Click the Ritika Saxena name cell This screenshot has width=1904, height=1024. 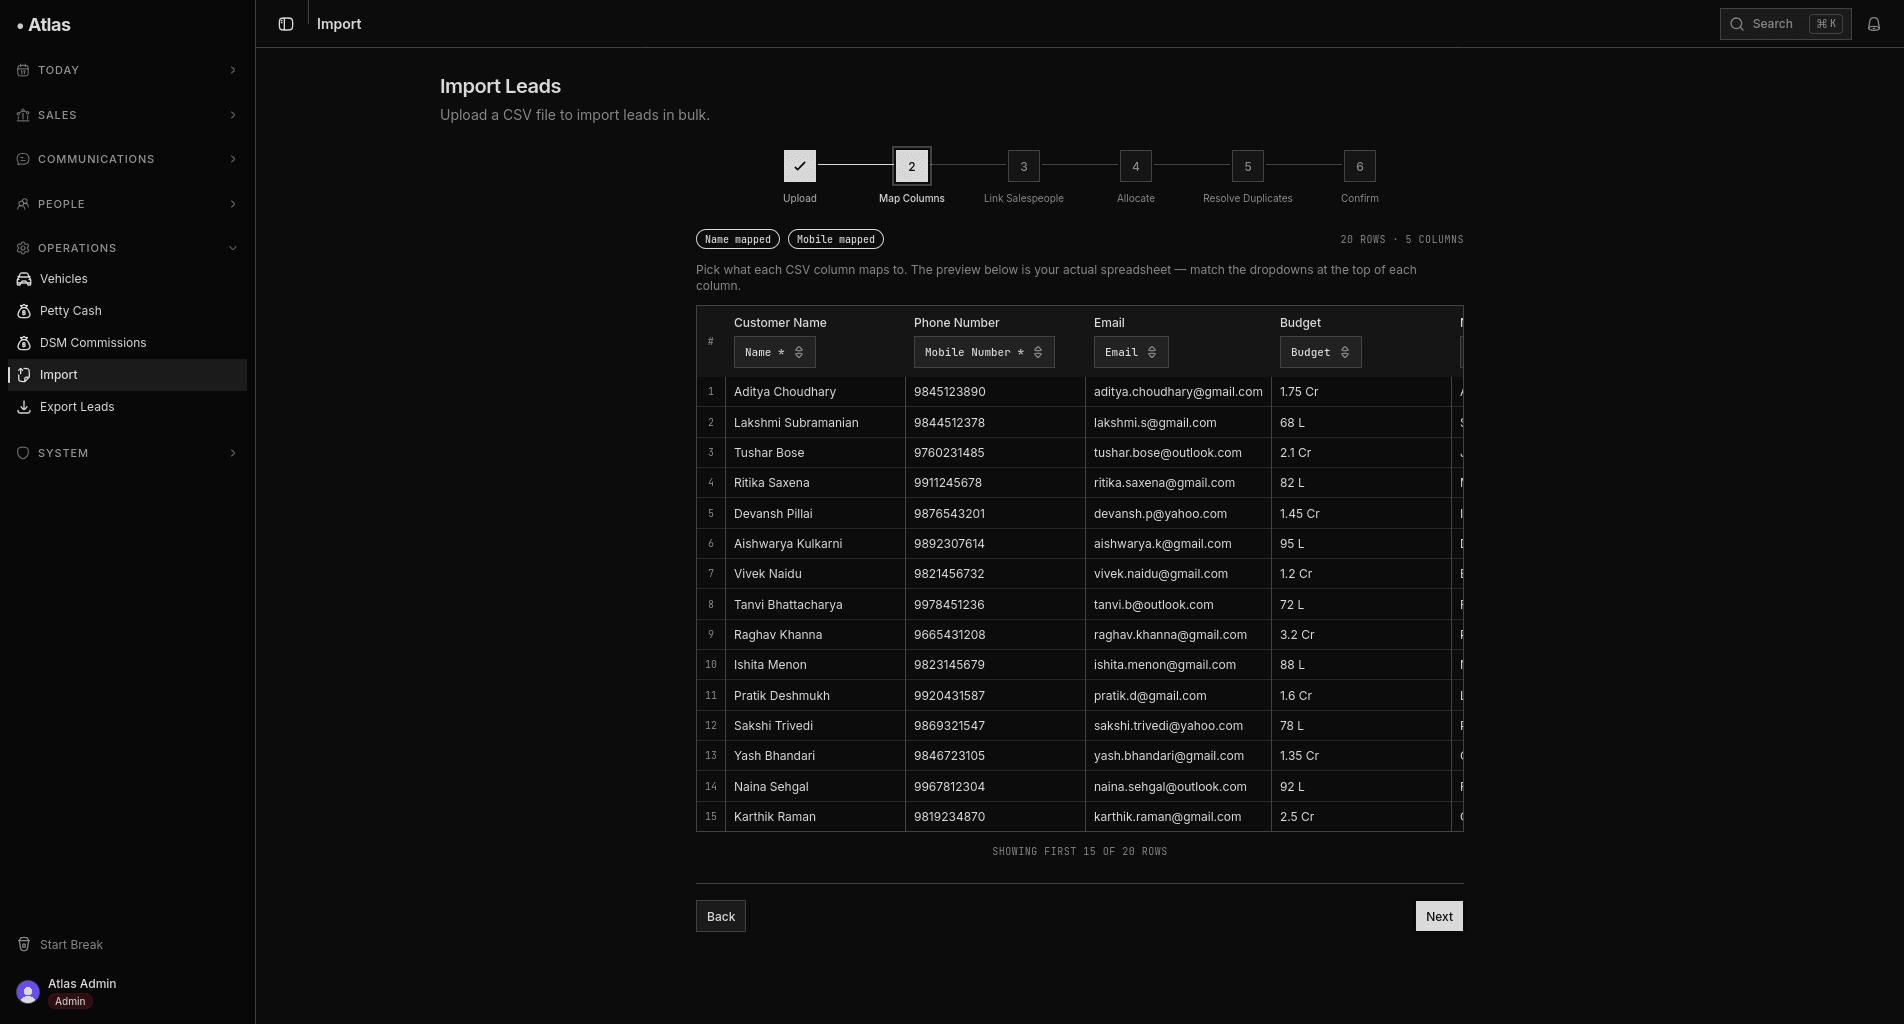tap(815, 483)
